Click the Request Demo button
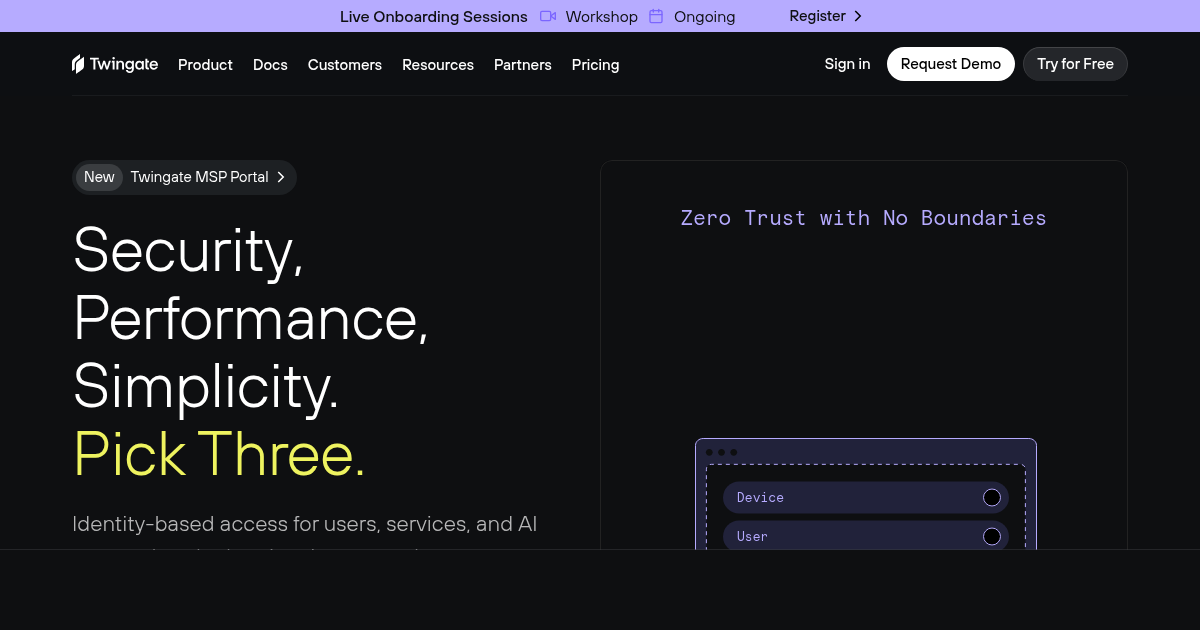The image size is (1200, 630). tap(950, 63)
